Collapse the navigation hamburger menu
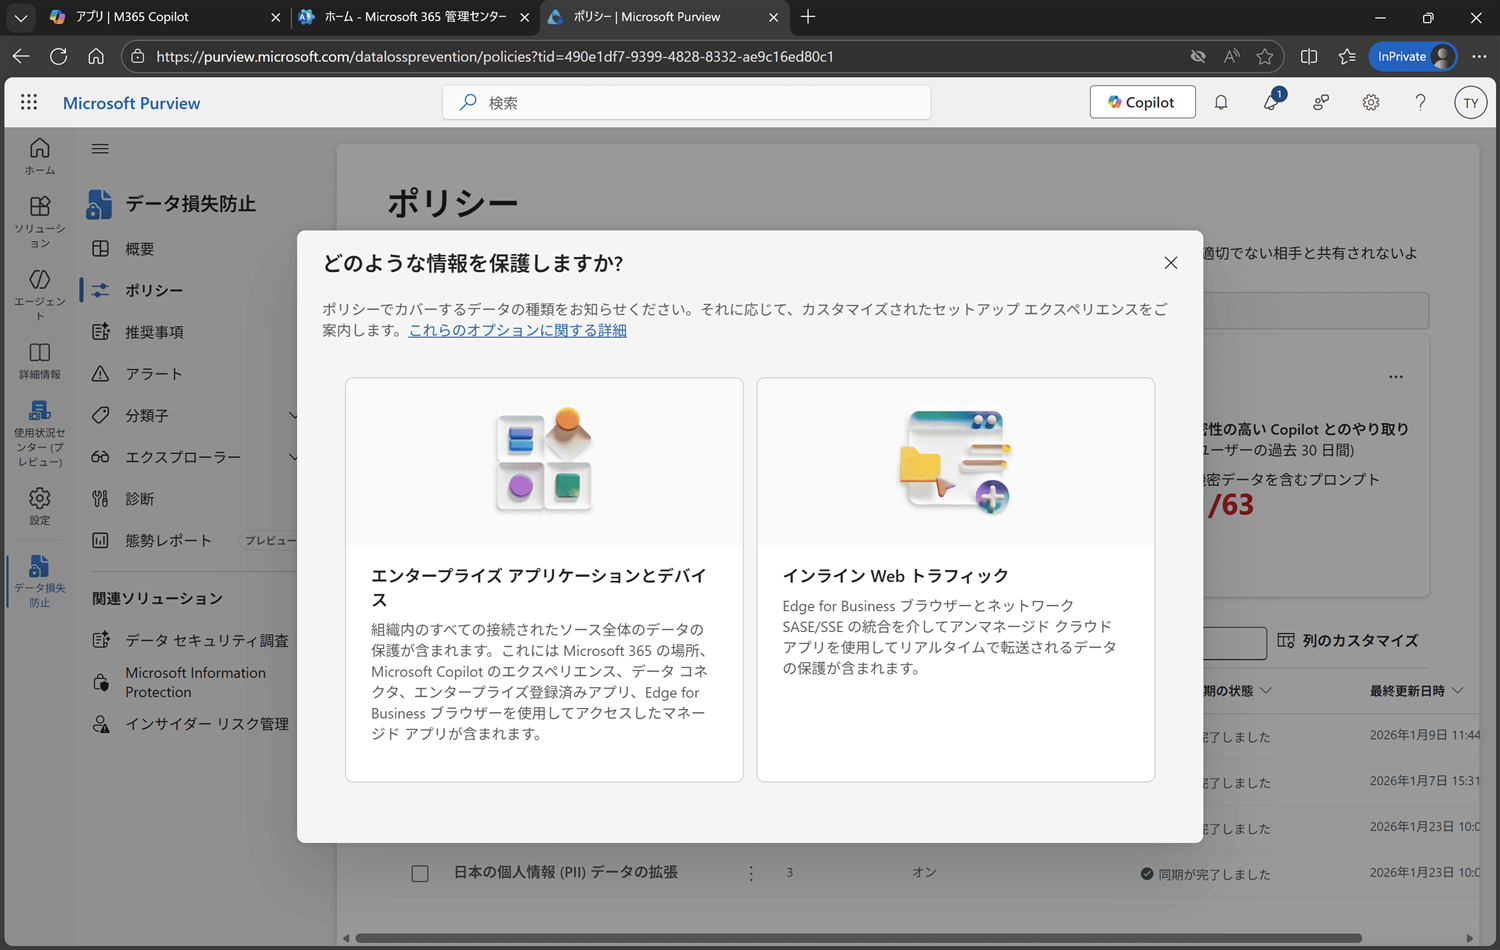 (100, 149)
